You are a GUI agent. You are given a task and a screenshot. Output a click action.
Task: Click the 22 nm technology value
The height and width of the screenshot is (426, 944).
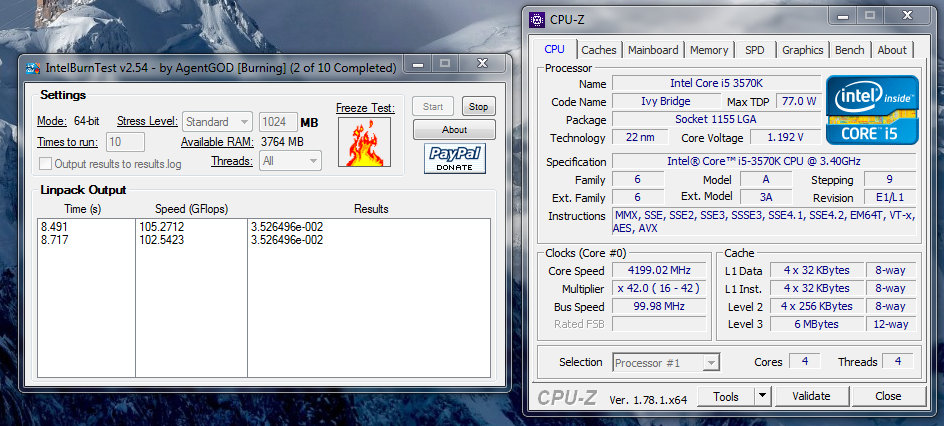[x=640, y=137]
